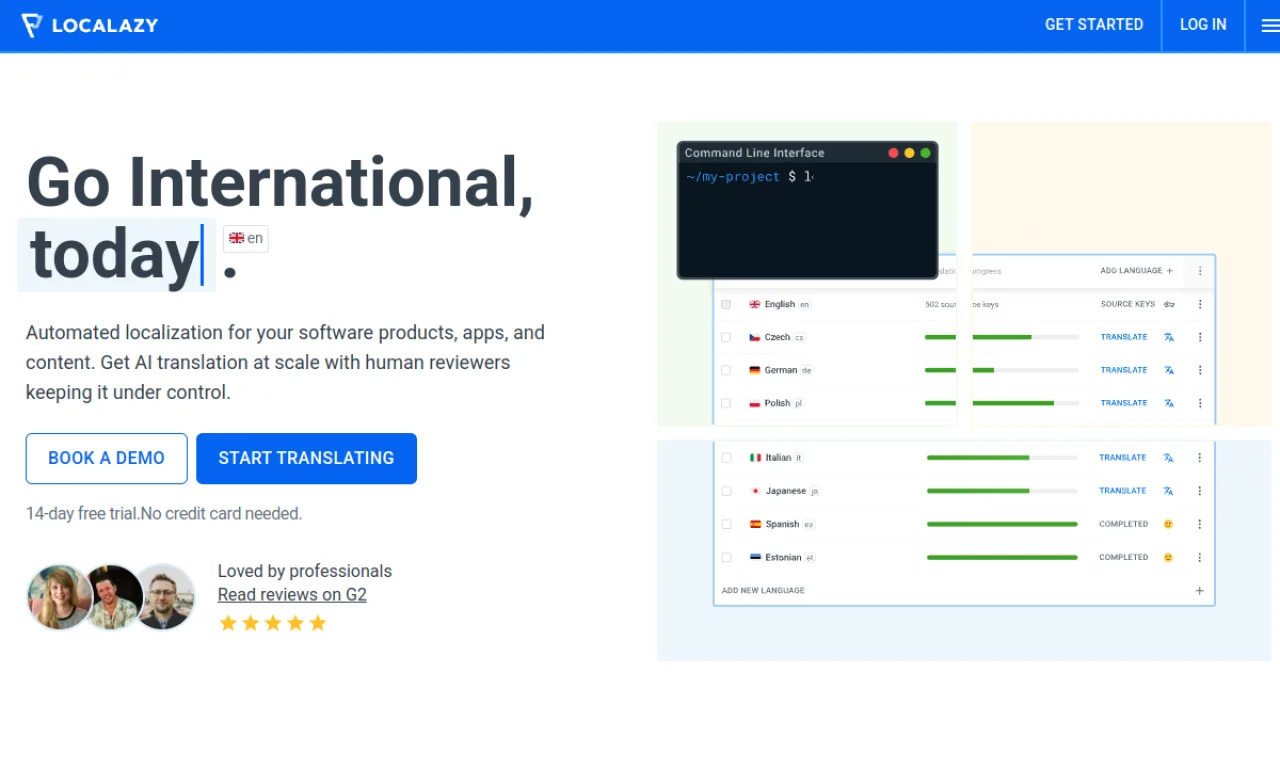Screen dimensions: 1280x768
Task: Click the Italian flag icon
Action: coord(756,458)
